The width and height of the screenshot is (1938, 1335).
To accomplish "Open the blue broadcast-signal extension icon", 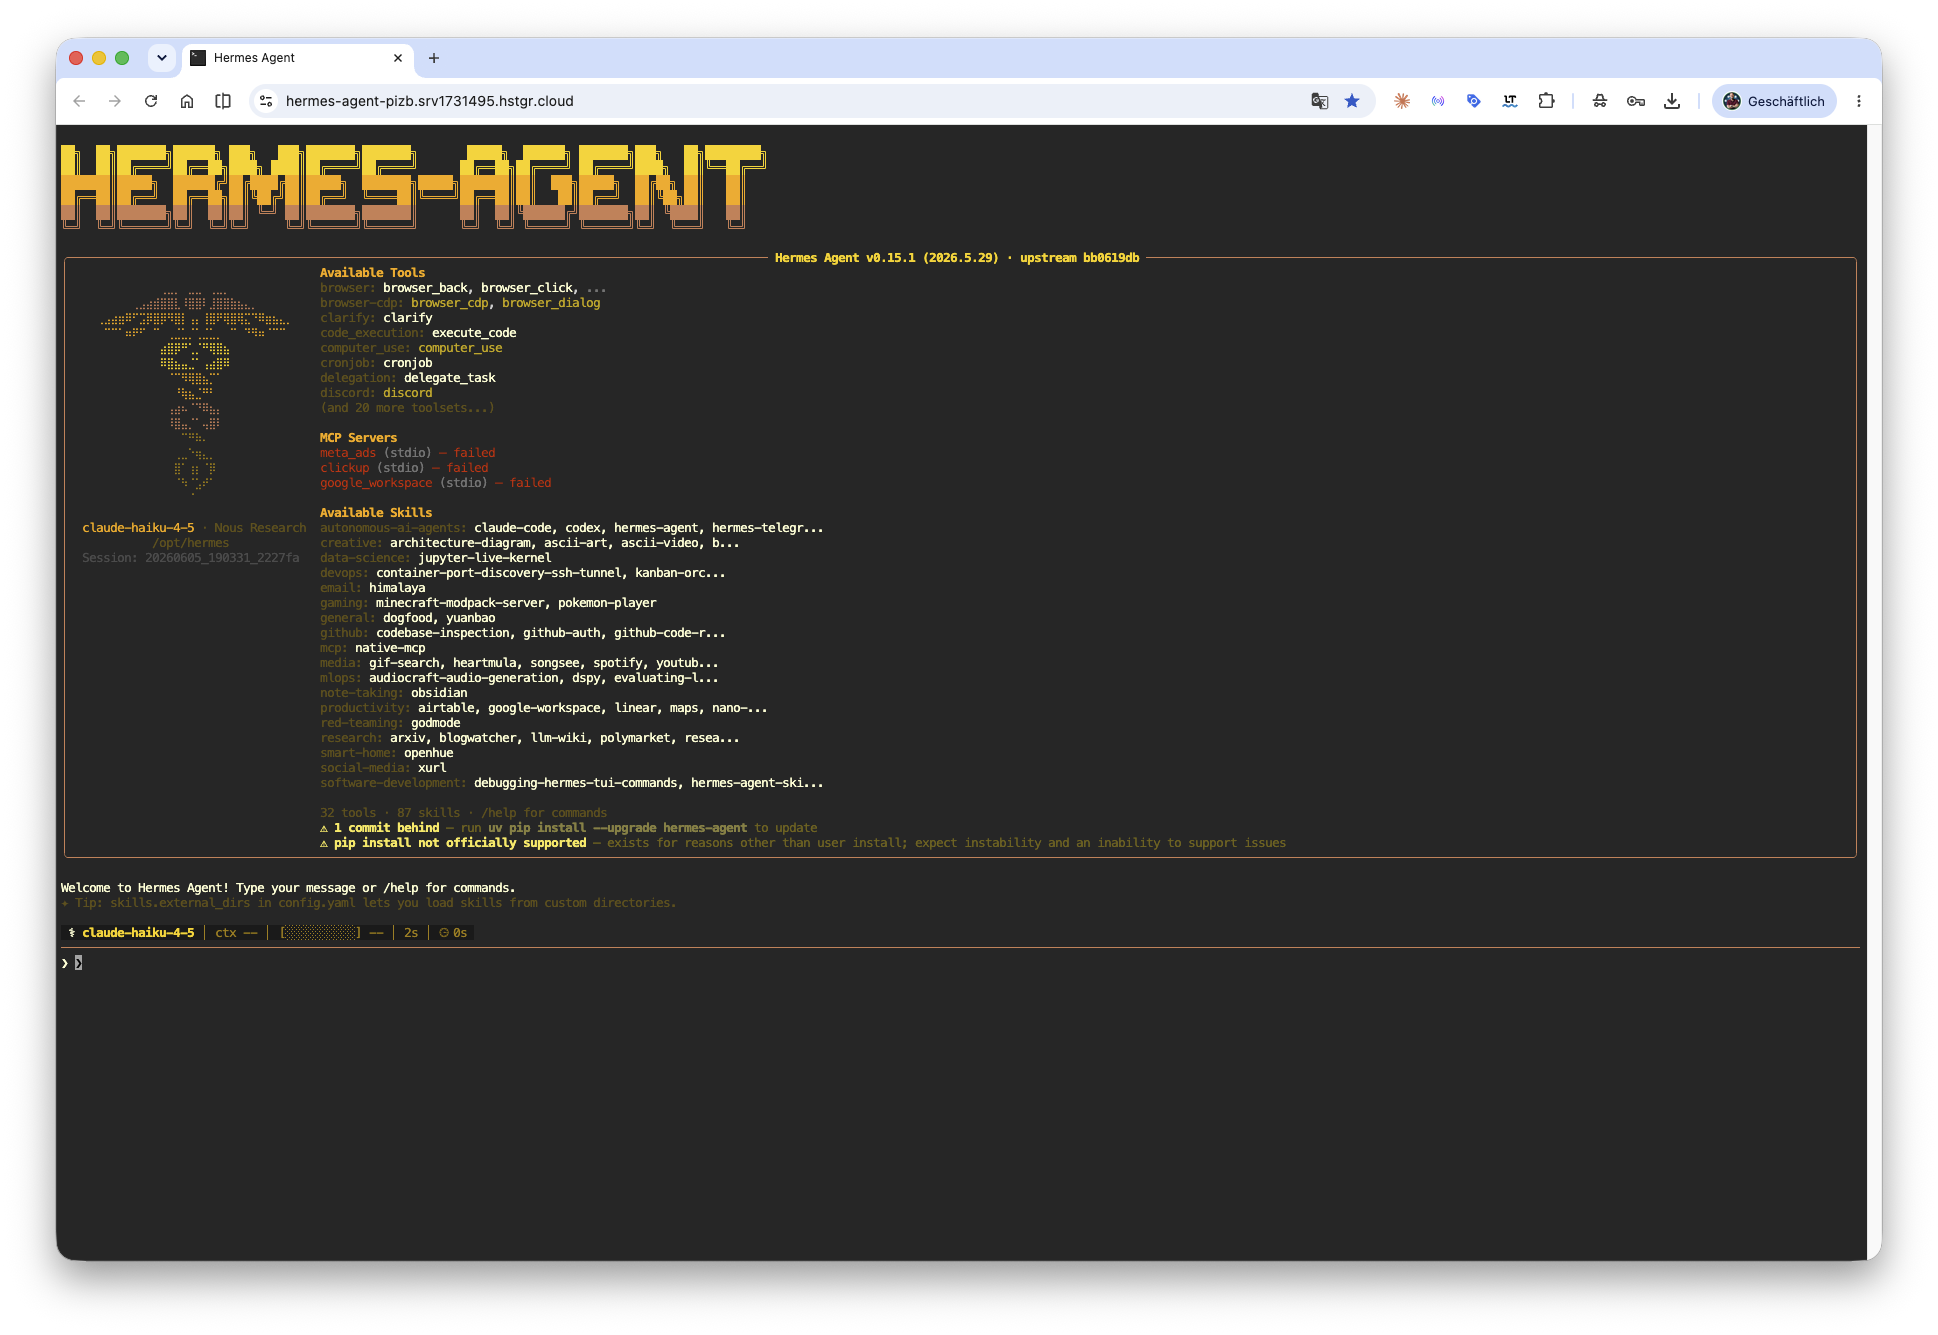I will tap(1438, 101).
